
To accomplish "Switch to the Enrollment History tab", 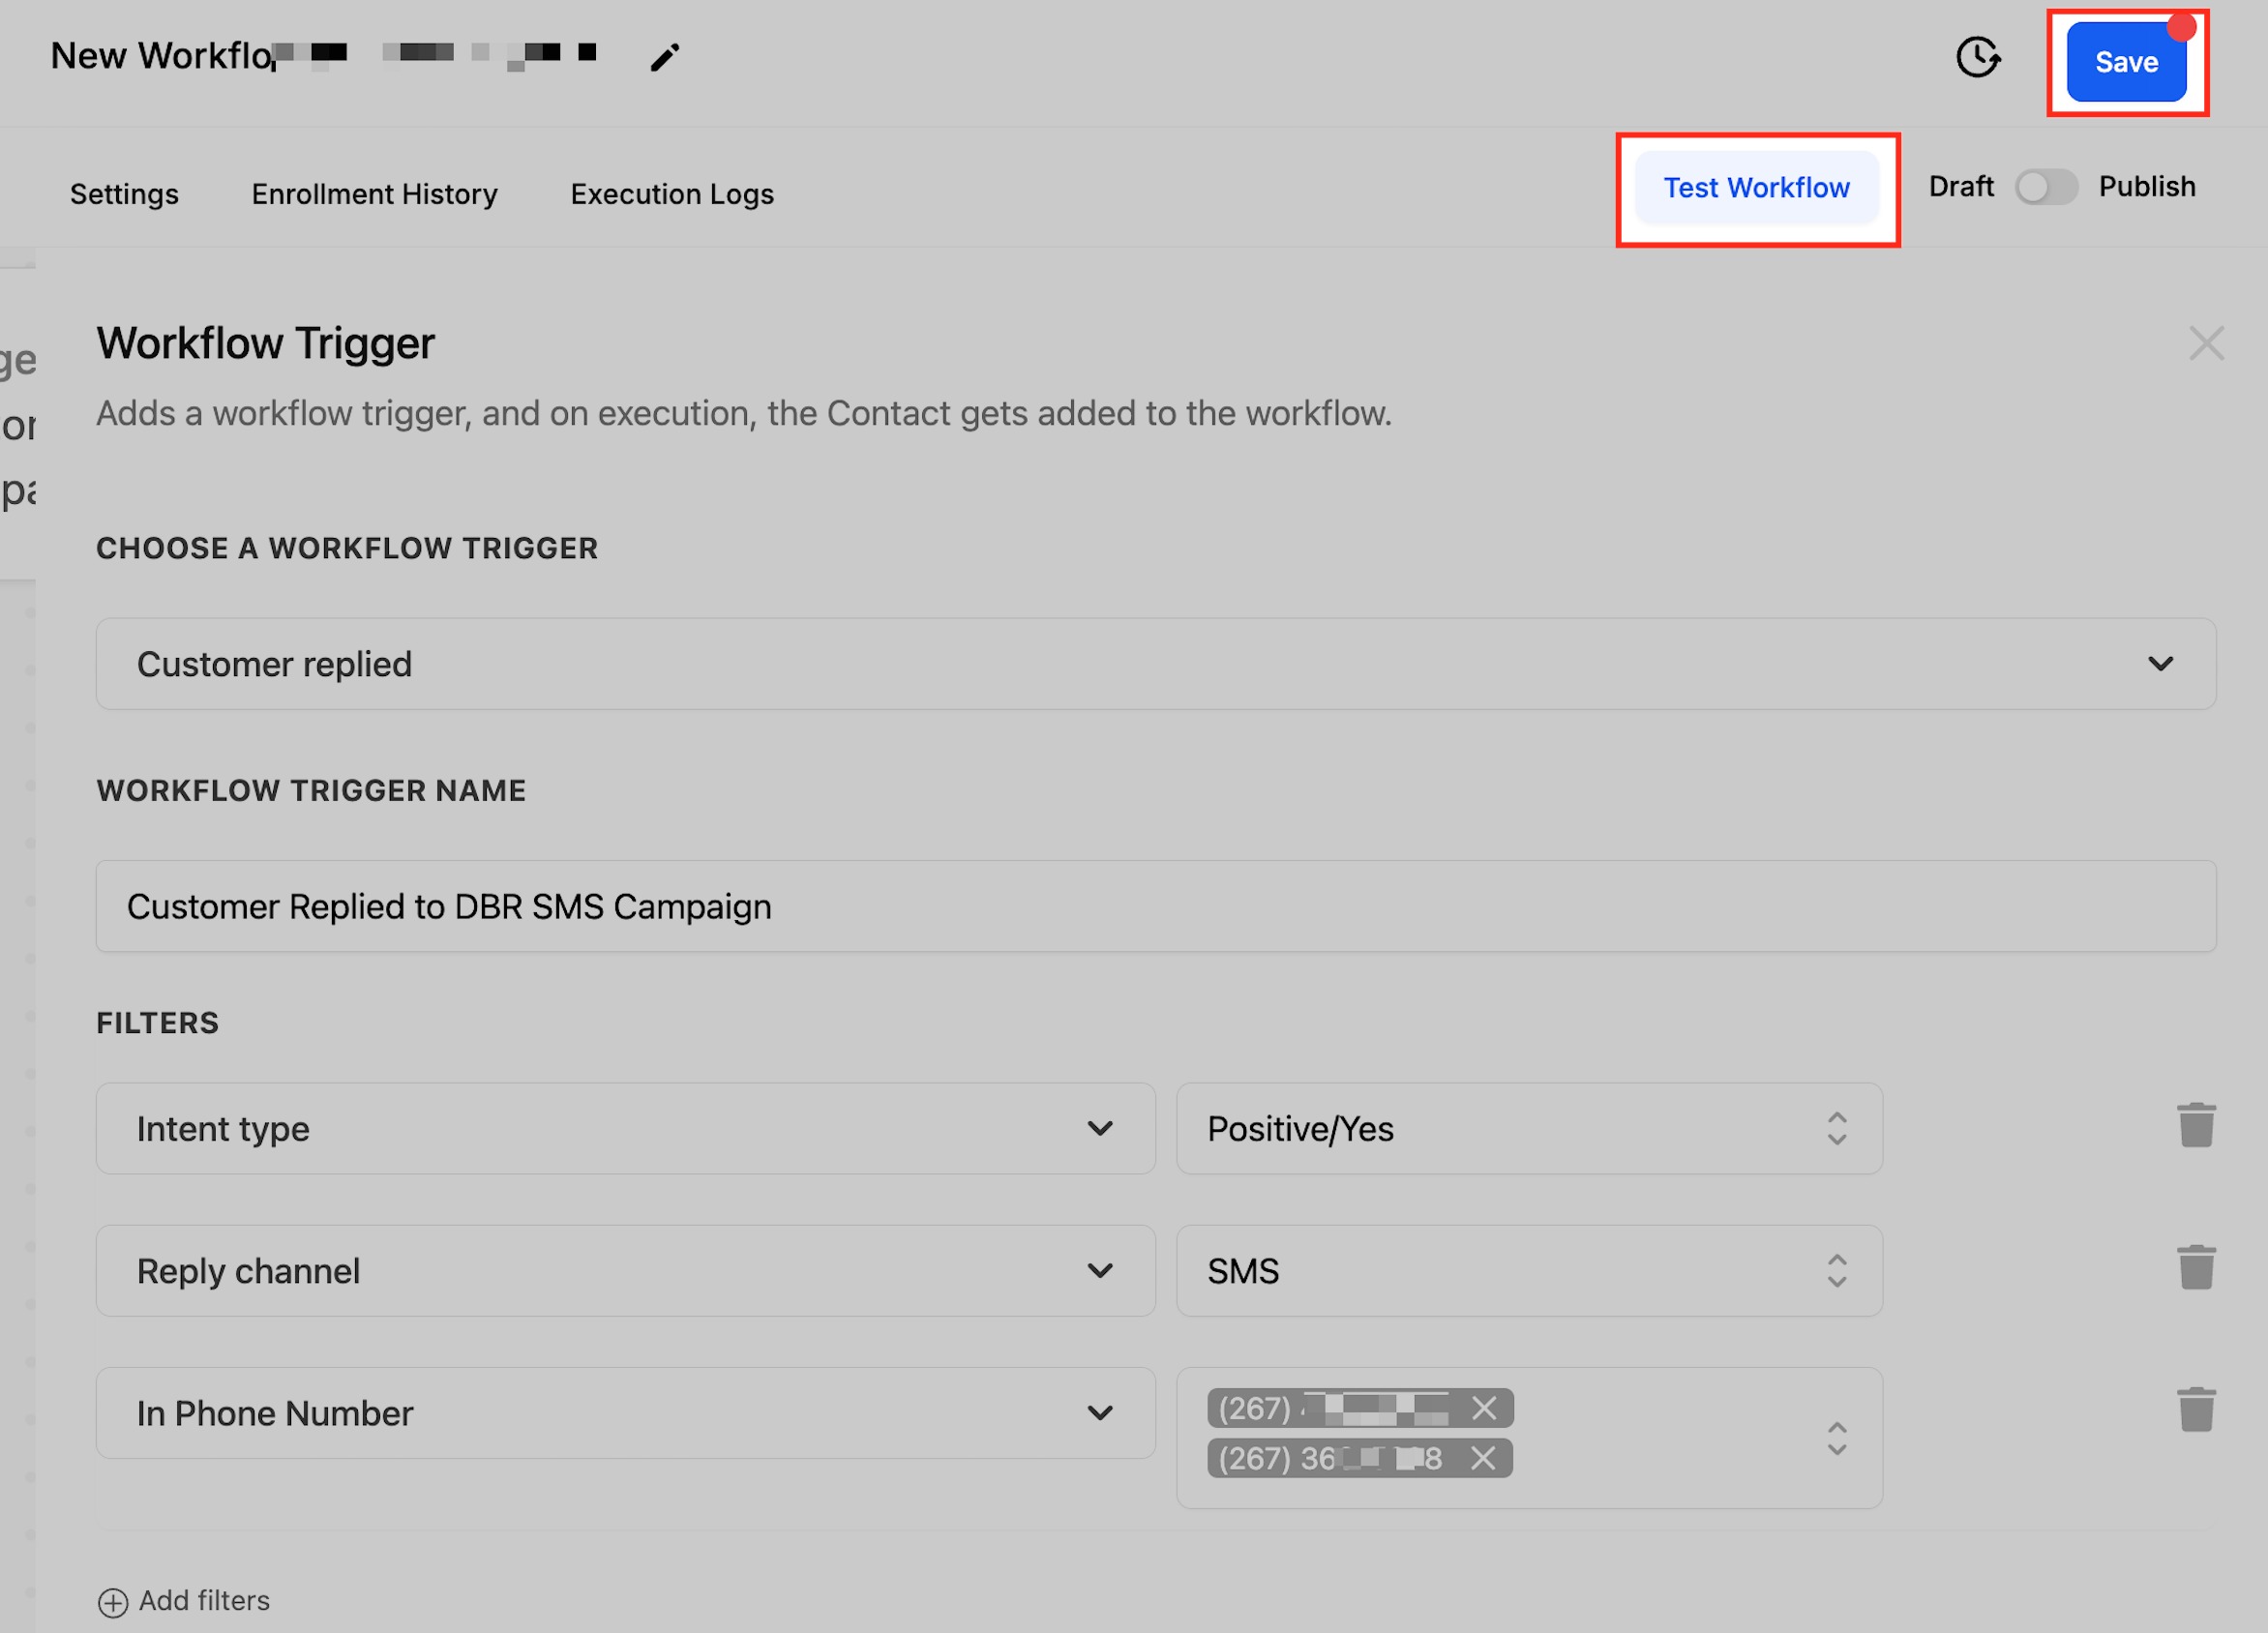I will 374,194.
